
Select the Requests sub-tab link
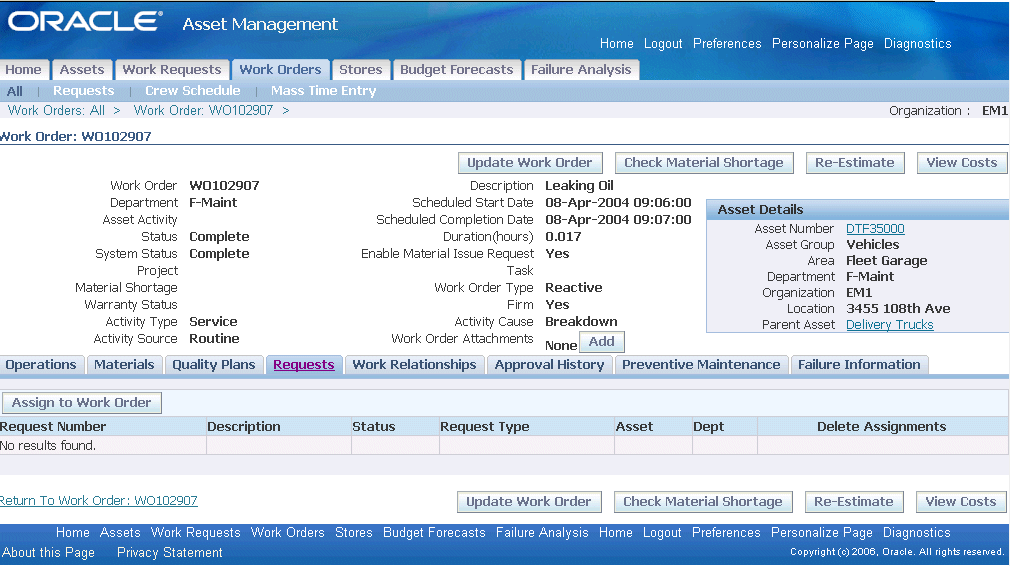(x=304, y=364)
